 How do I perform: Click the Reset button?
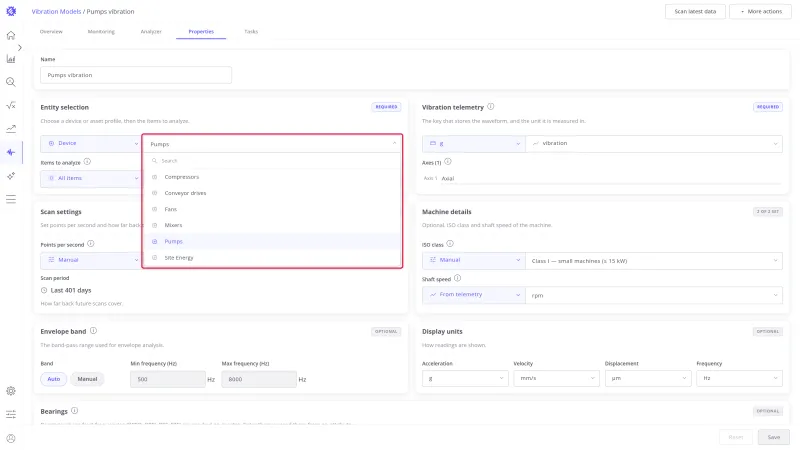736,437
